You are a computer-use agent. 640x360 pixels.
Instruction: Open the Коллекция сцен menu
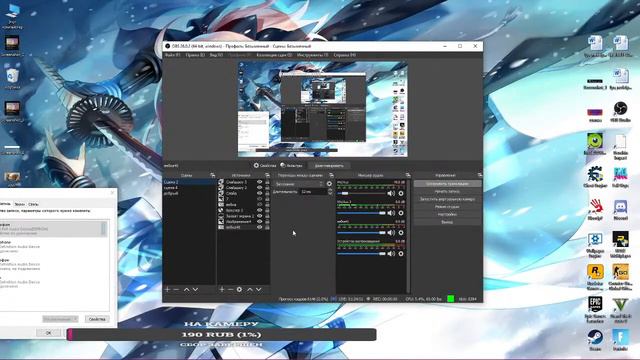[274, 55]
